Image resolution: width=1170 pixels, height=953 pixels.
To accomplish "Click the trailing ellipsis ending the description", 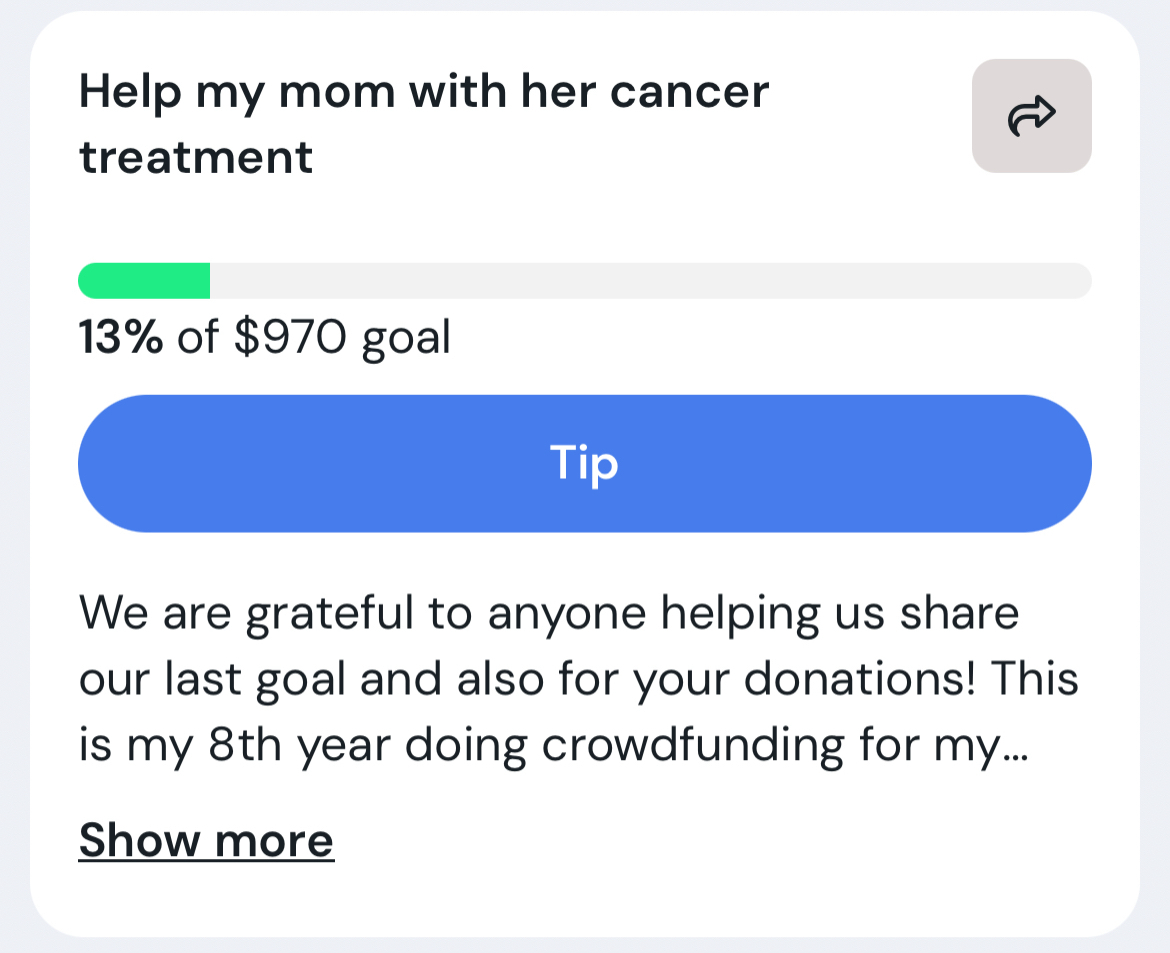I will 1016,750.
